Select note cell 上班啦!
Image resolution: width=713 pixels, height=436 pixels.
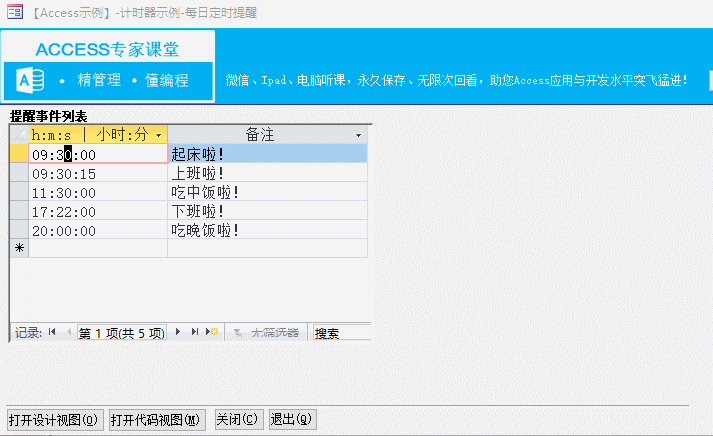(267, 173)
